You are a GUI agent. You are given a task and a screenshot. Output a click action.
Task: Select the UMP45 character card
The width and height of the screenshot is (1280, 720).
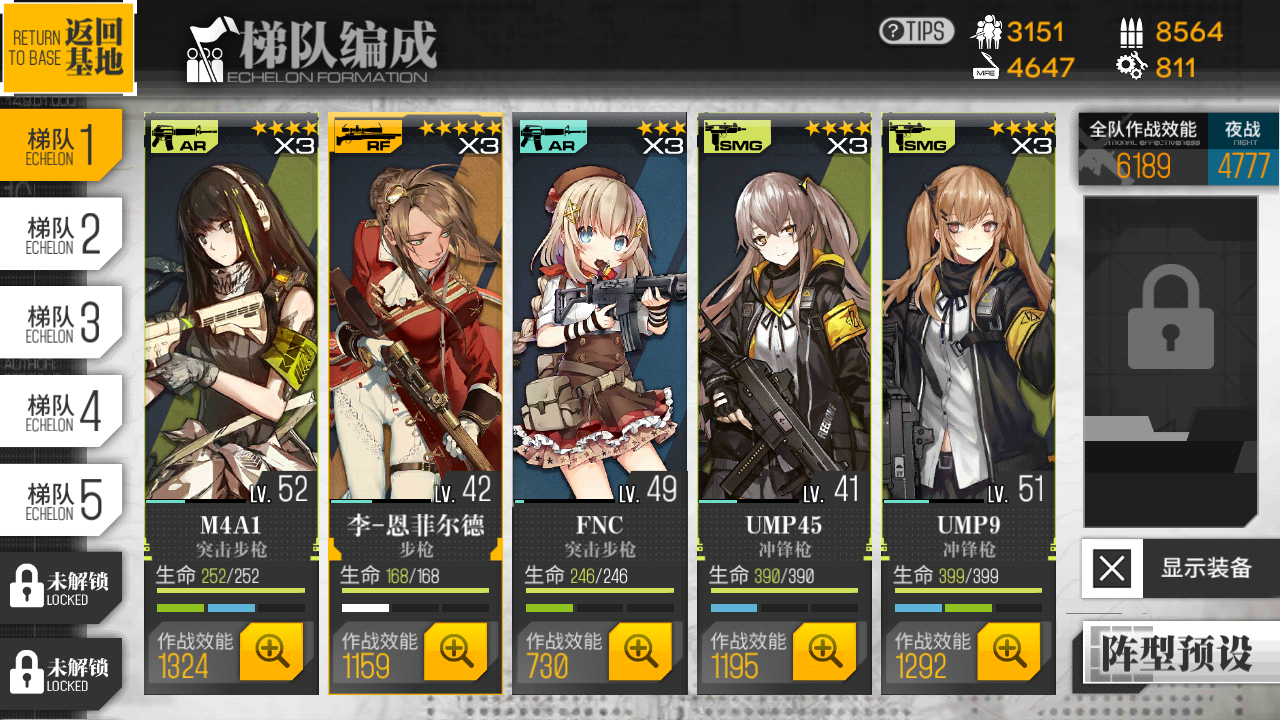(x=784, y=403)
